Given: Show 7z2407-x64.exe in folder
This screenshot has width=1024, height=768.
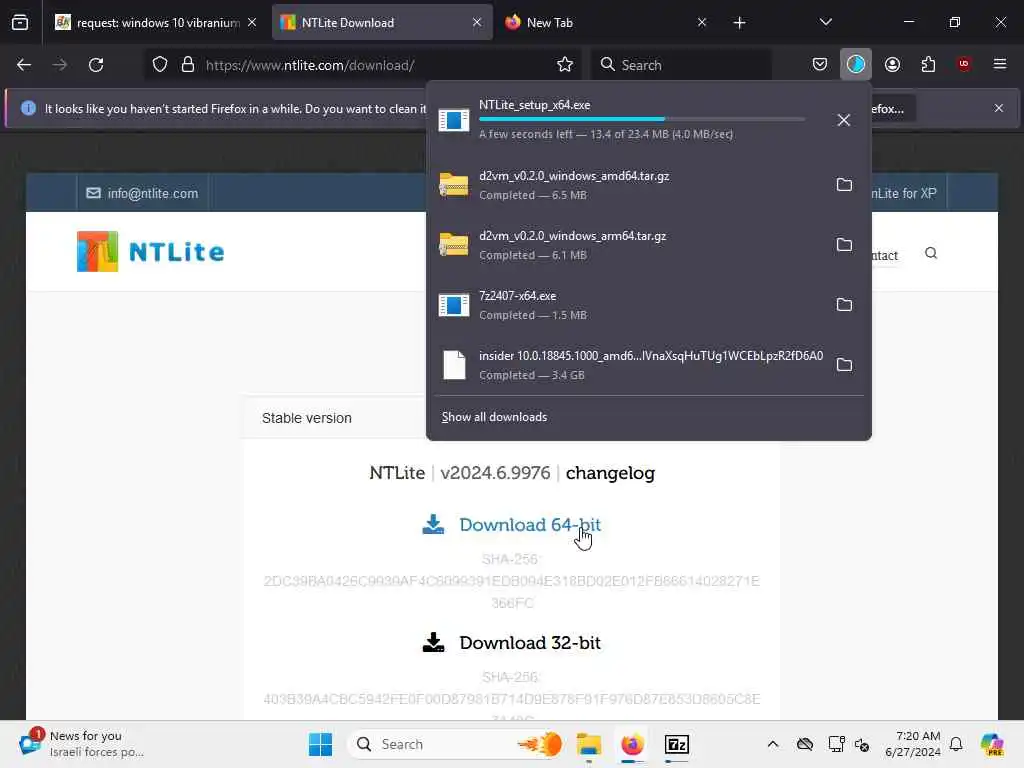Looking at the screenshot, I should point(844,305).
